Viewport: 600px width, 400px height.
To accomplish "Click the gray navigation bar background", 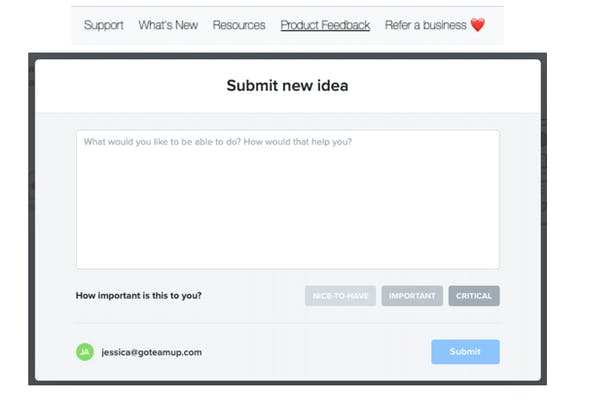I will [x=287, y=38].
